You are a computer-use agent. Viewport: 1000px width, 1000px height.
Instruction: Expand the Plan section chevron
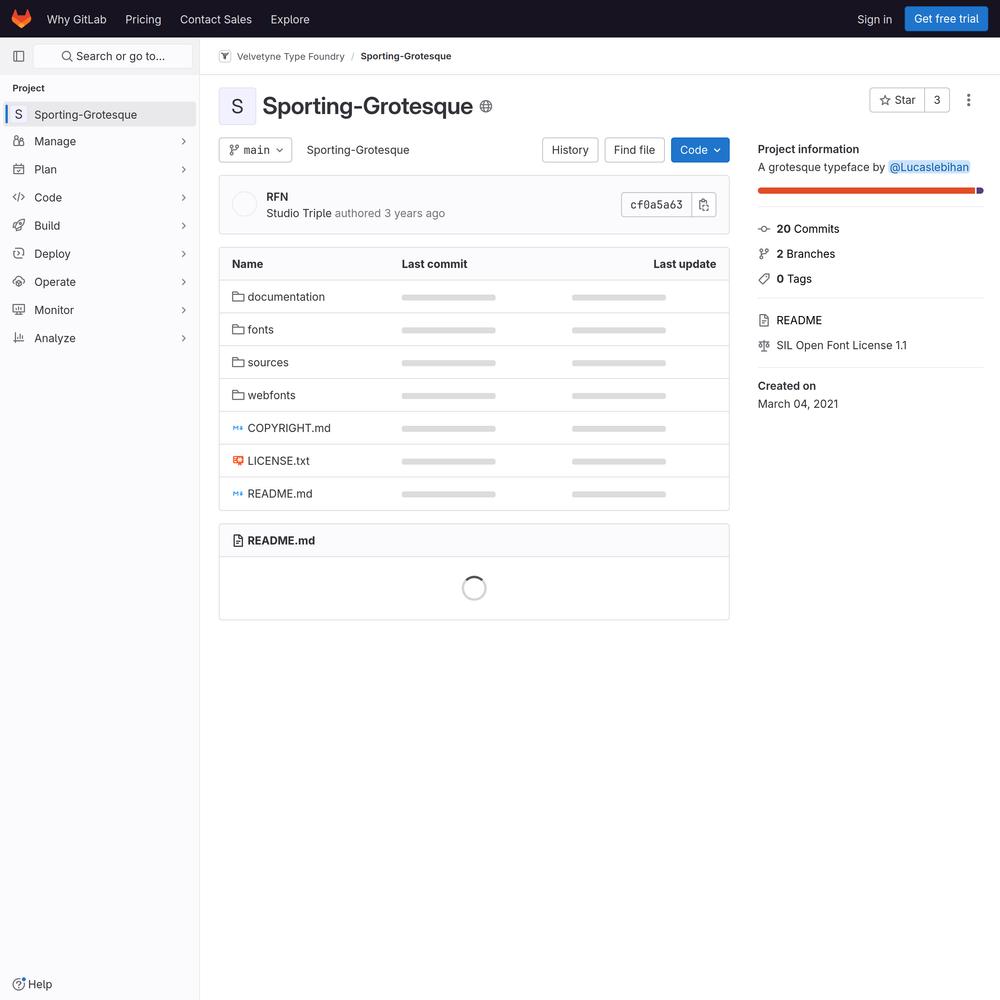(x=184, y=169)
